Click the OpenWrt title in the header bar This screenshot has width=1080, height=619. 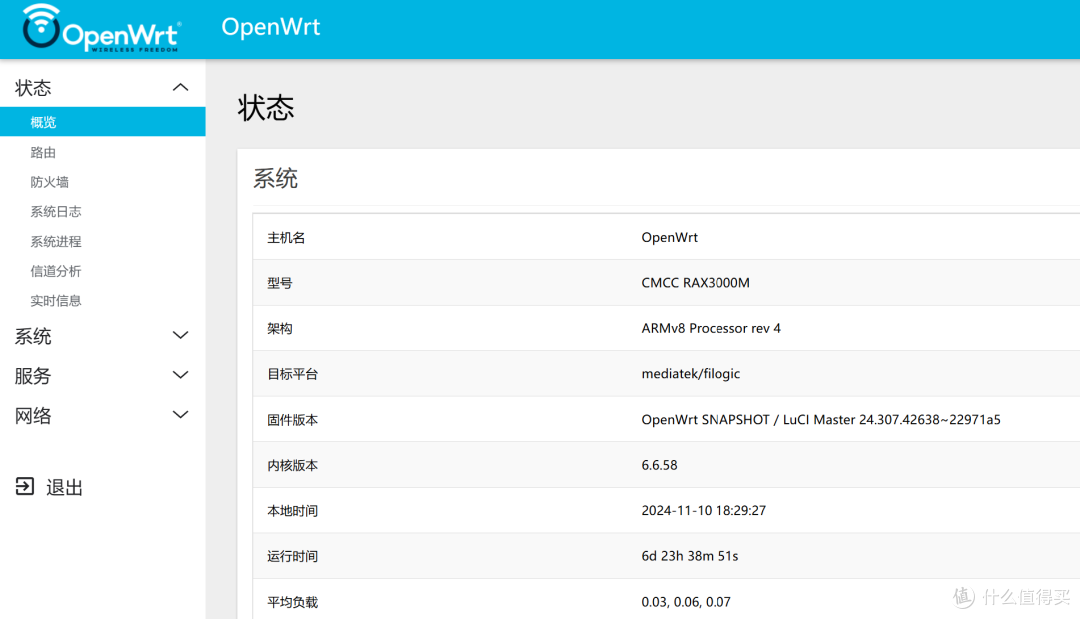tap(271, 27)
